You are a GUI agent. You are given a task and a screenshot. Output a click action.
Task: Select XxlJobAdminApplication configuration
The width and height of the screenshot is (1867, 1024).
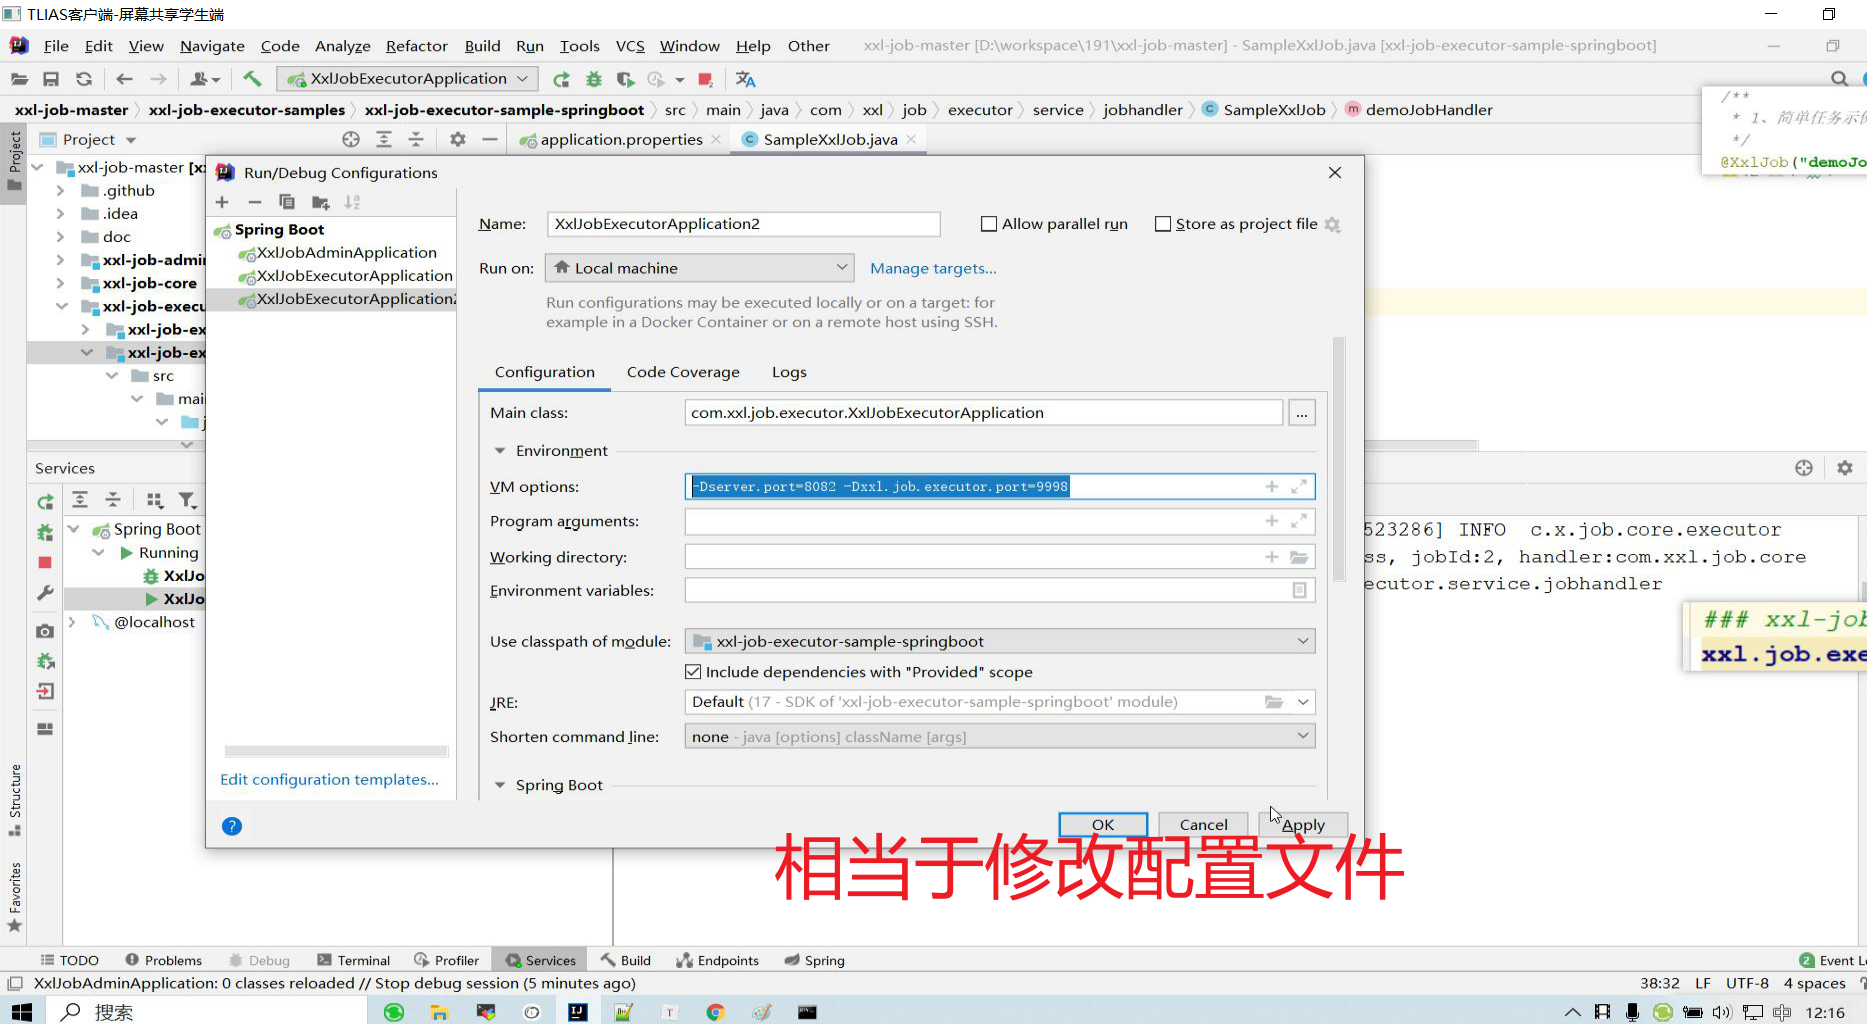coord(346,253)
